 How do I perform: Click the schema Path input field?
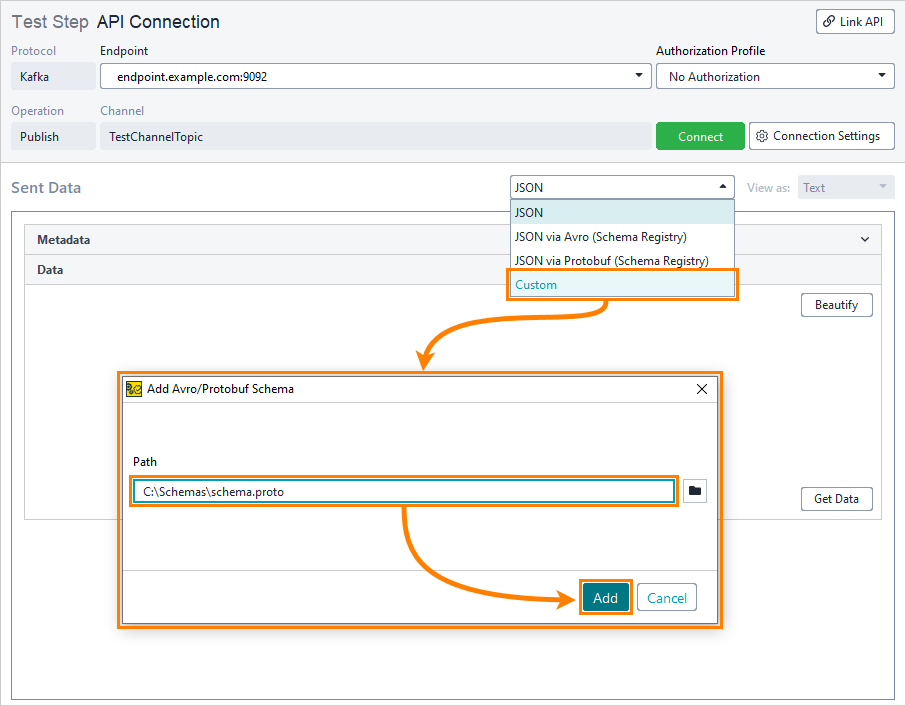(404, 491)
